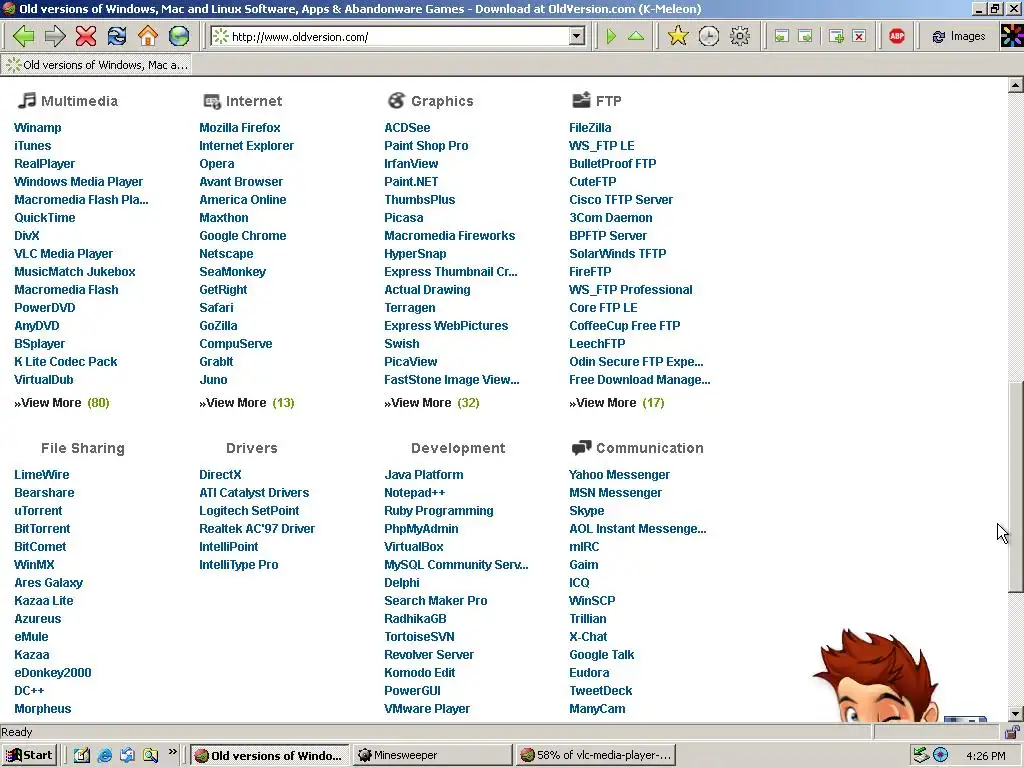1024x768 pixels.
Task: Open the Skype link
Action: pyautogui.click(x=586, y=511)
